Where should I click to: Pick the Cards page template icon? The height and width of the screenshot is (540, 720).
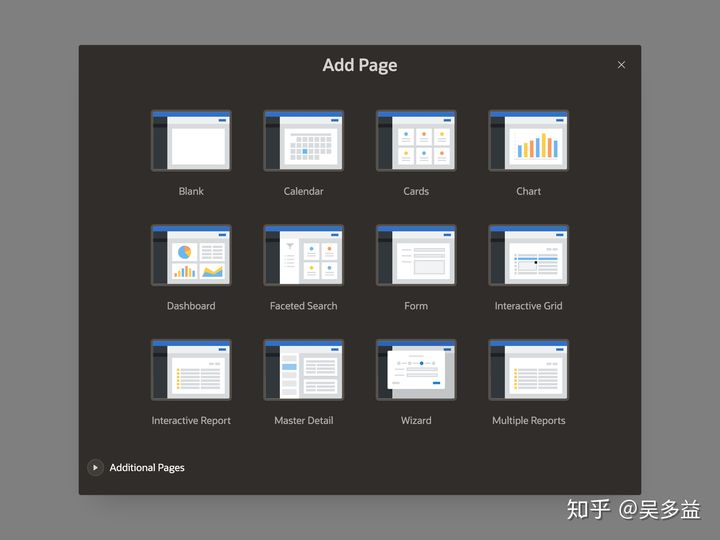point(416,141)
